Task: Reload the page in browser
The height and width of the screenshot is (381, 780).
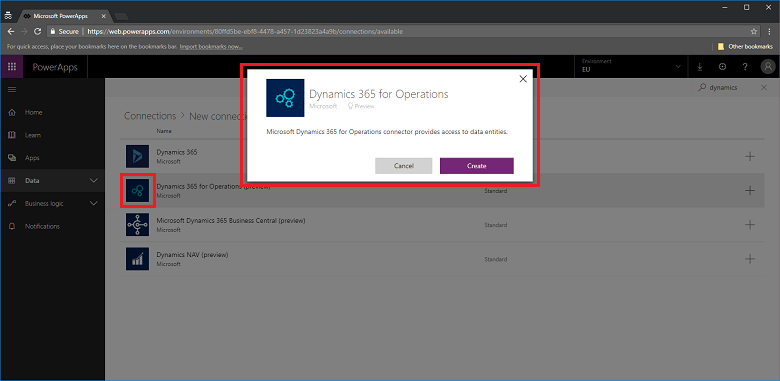Action: pos(37,31)
